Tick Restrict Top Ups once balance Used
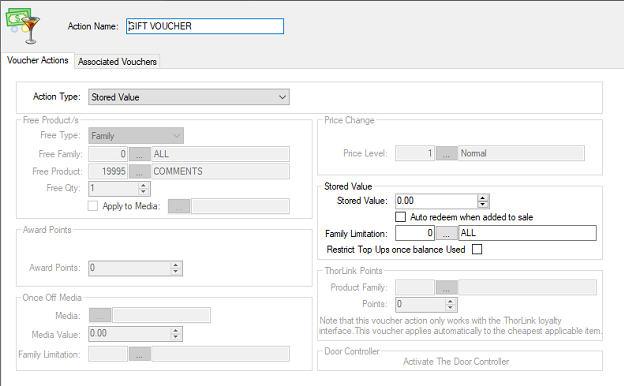This screenshot has width=624, height=386. pos(477,250)
